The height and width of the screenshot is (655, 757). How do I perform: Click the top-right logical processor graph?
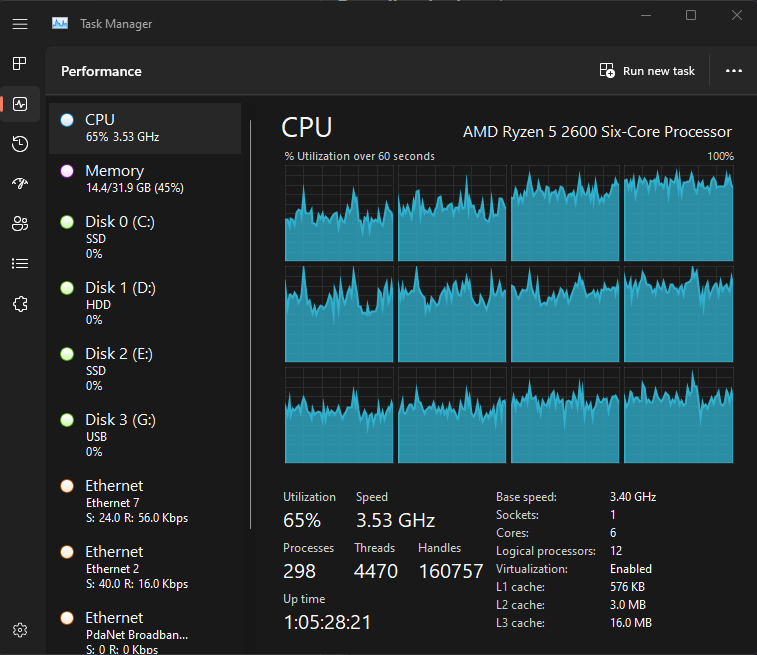click(x=678, y=213)
